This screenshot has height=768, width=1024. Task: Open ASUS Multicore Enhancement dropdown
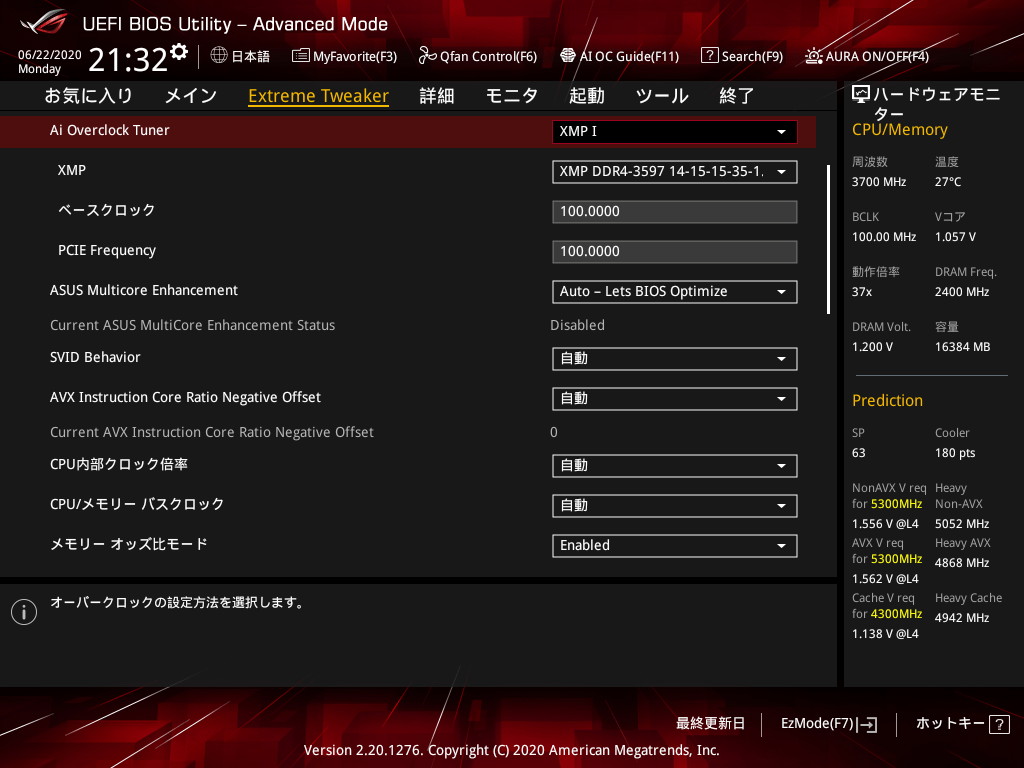pyautogui.click(x=675, y=292)
